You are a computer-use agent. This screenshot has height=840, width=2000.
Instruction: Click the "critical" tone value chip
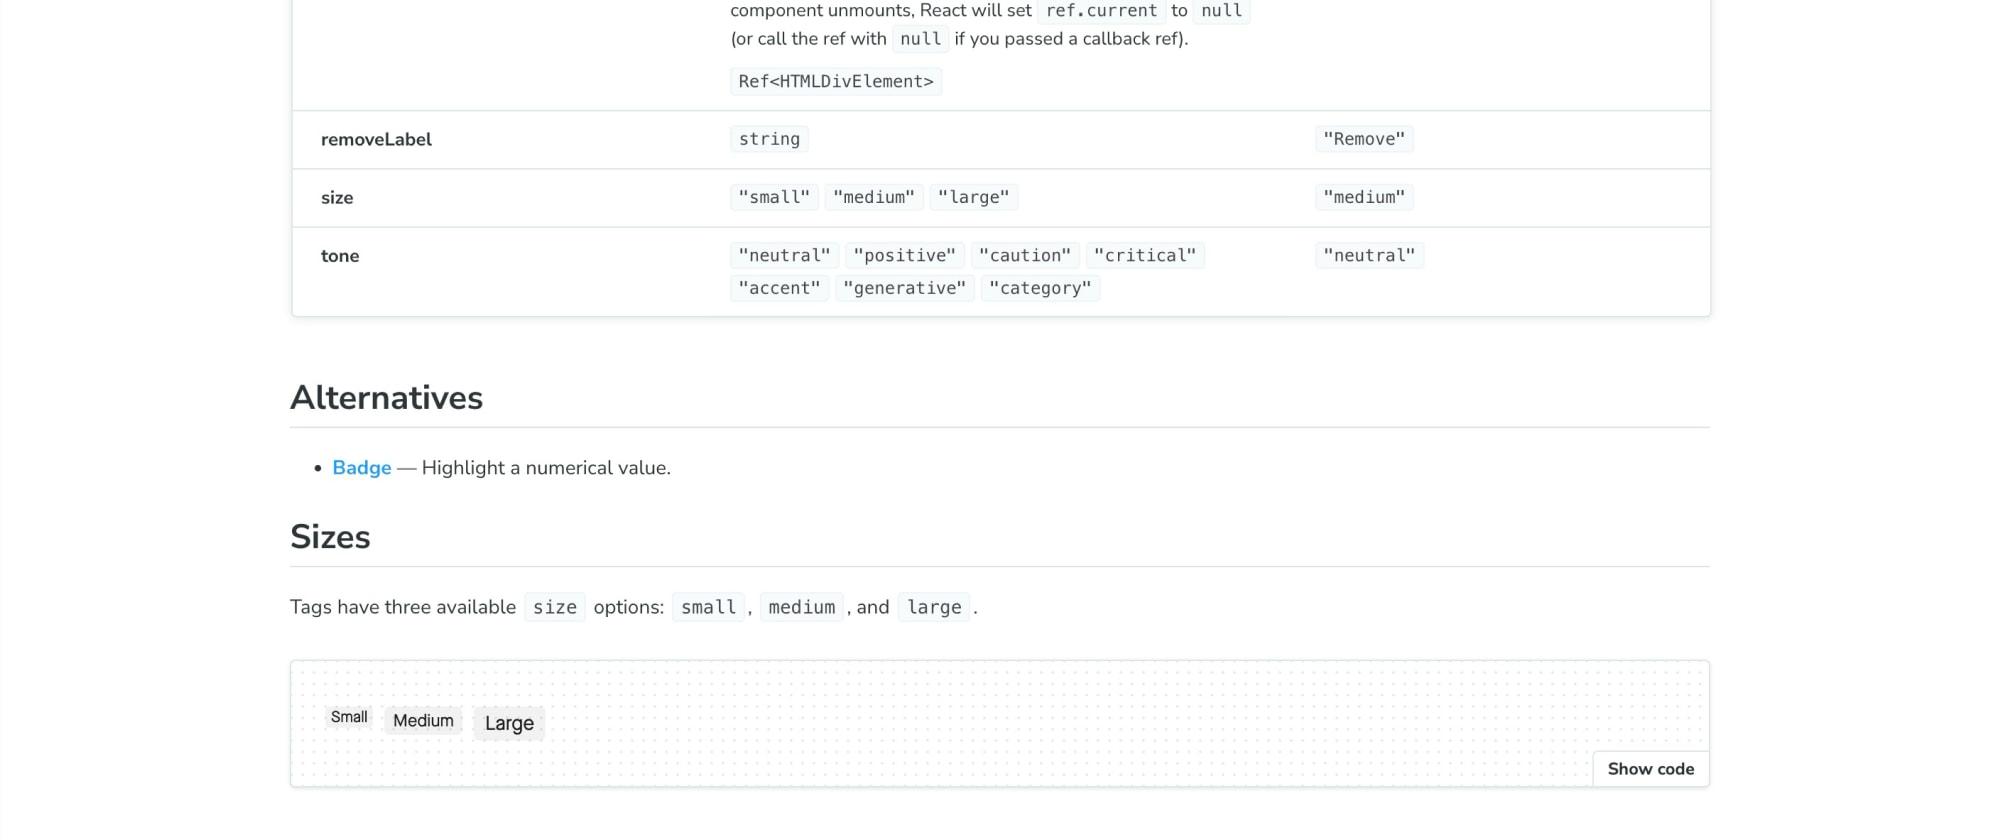1144,255
